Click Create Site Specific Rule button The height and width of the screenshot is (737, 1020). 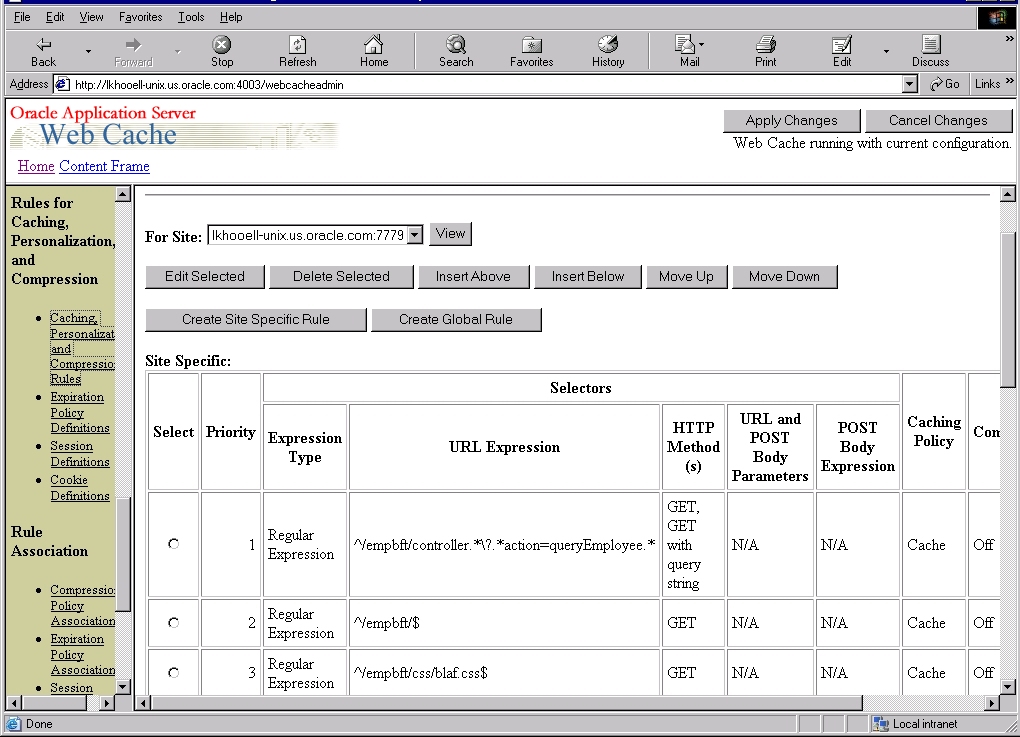(x=256, y=319)
